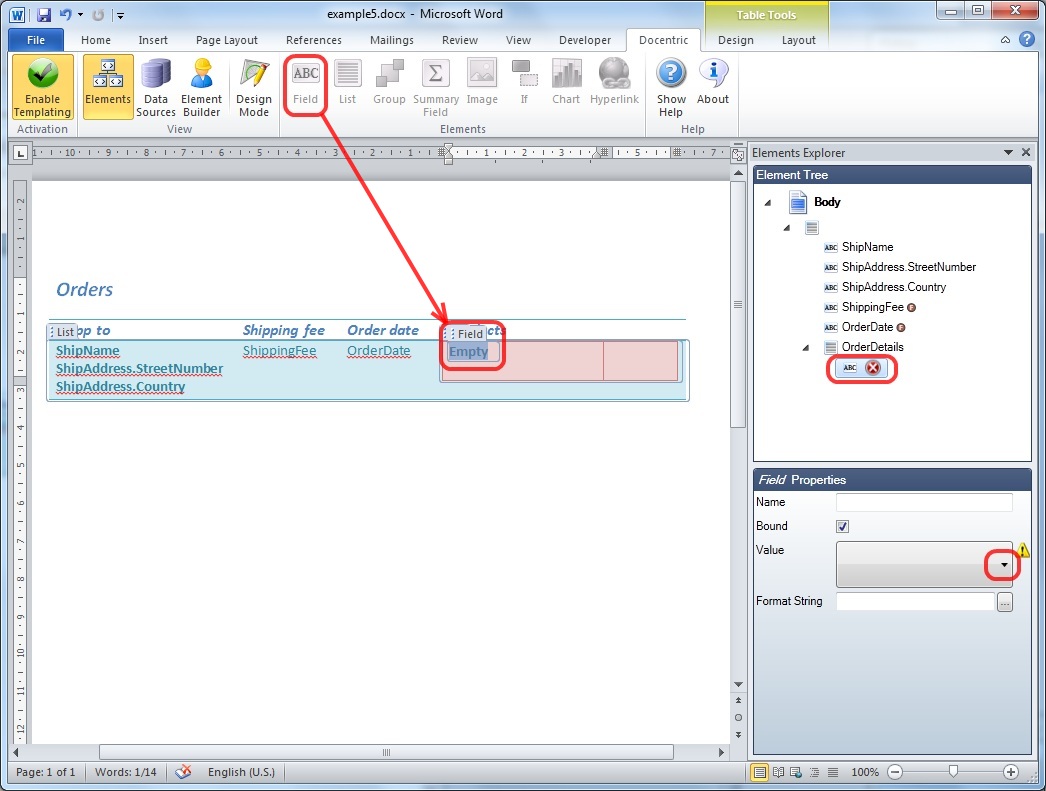Switch to the Developer tab
Viewport: 1046px width, 791px height.
point(585,40)
